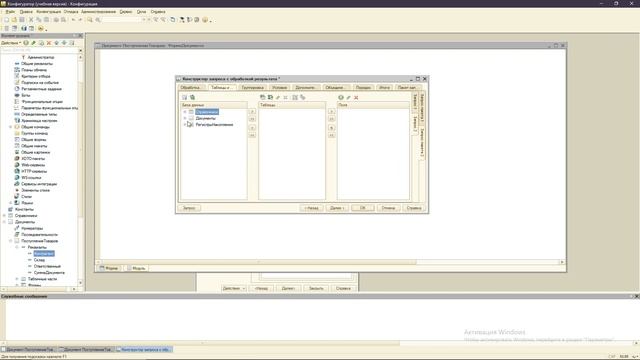Select Документы in the query builder database list
Image resolution: width=640 pixels, height=360 pixels.
pyautogui.click(x=205, y=118)
